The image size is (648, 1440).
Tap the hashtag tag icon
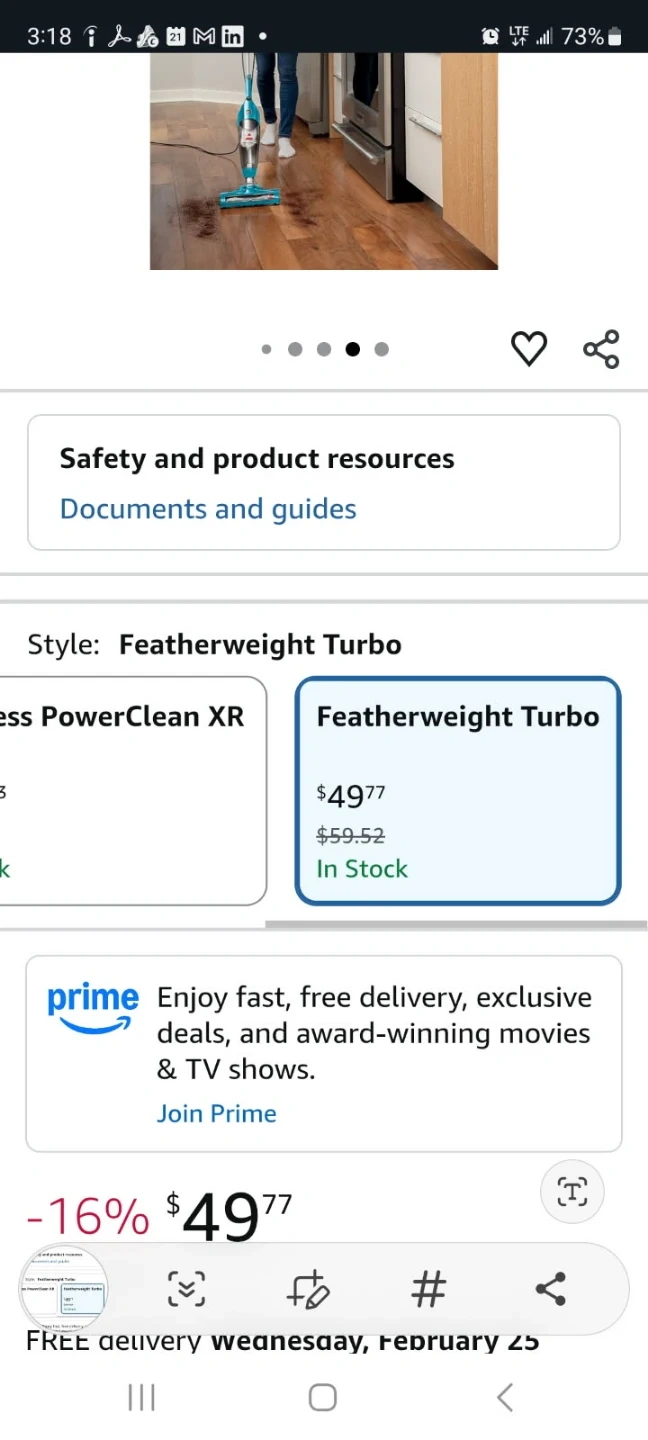tap(429, 1289)
